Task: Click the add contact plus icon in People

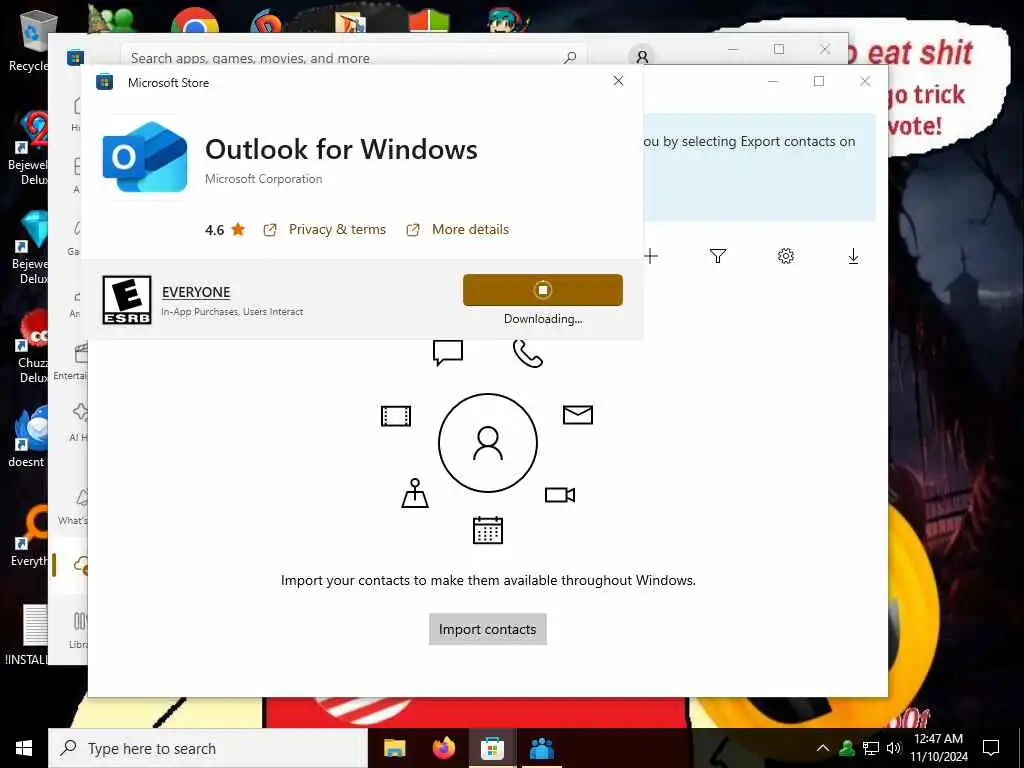Action: 651,256
